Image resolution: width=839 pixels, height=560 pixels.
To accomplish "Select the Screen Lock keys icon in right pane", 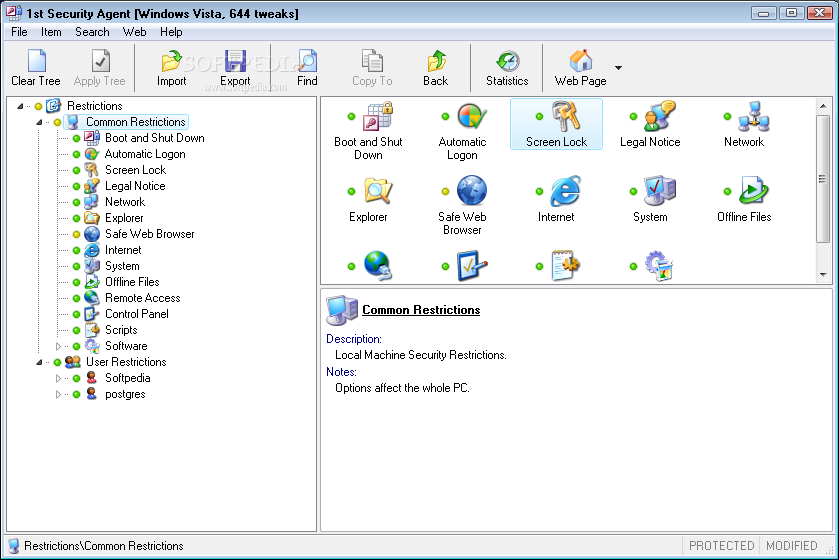I will point(566,116).
